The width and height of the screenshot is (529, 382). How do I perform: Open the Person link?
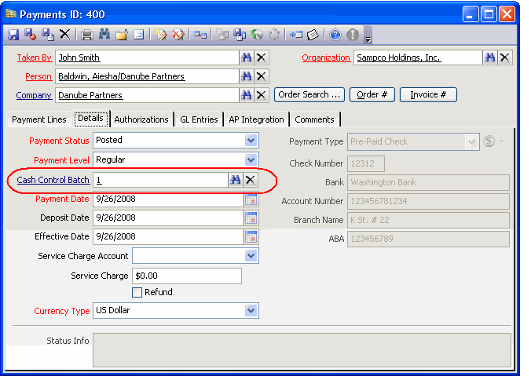coord(38,77)
